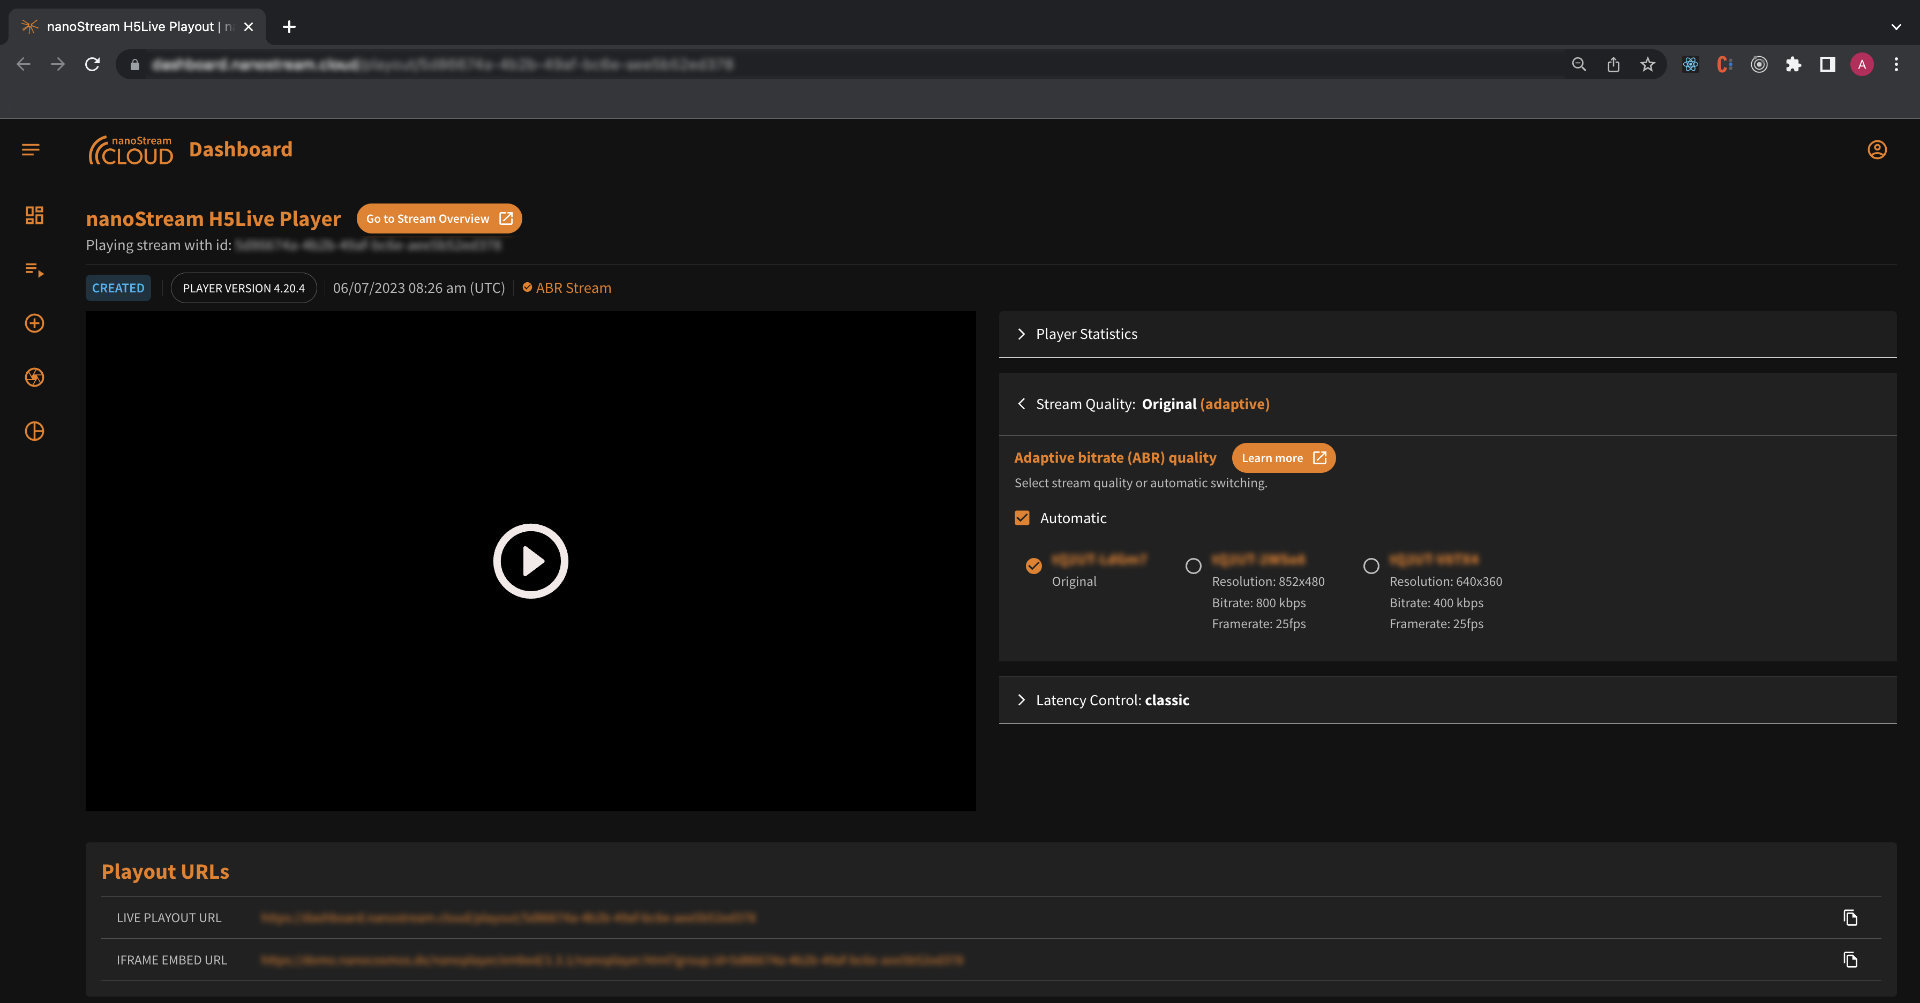Image resolution: width=1920 pixels, height=1003 pixels.
Task: Select the 640x360 400 kbps stream quality
Action: click(x=1371, y=566)
